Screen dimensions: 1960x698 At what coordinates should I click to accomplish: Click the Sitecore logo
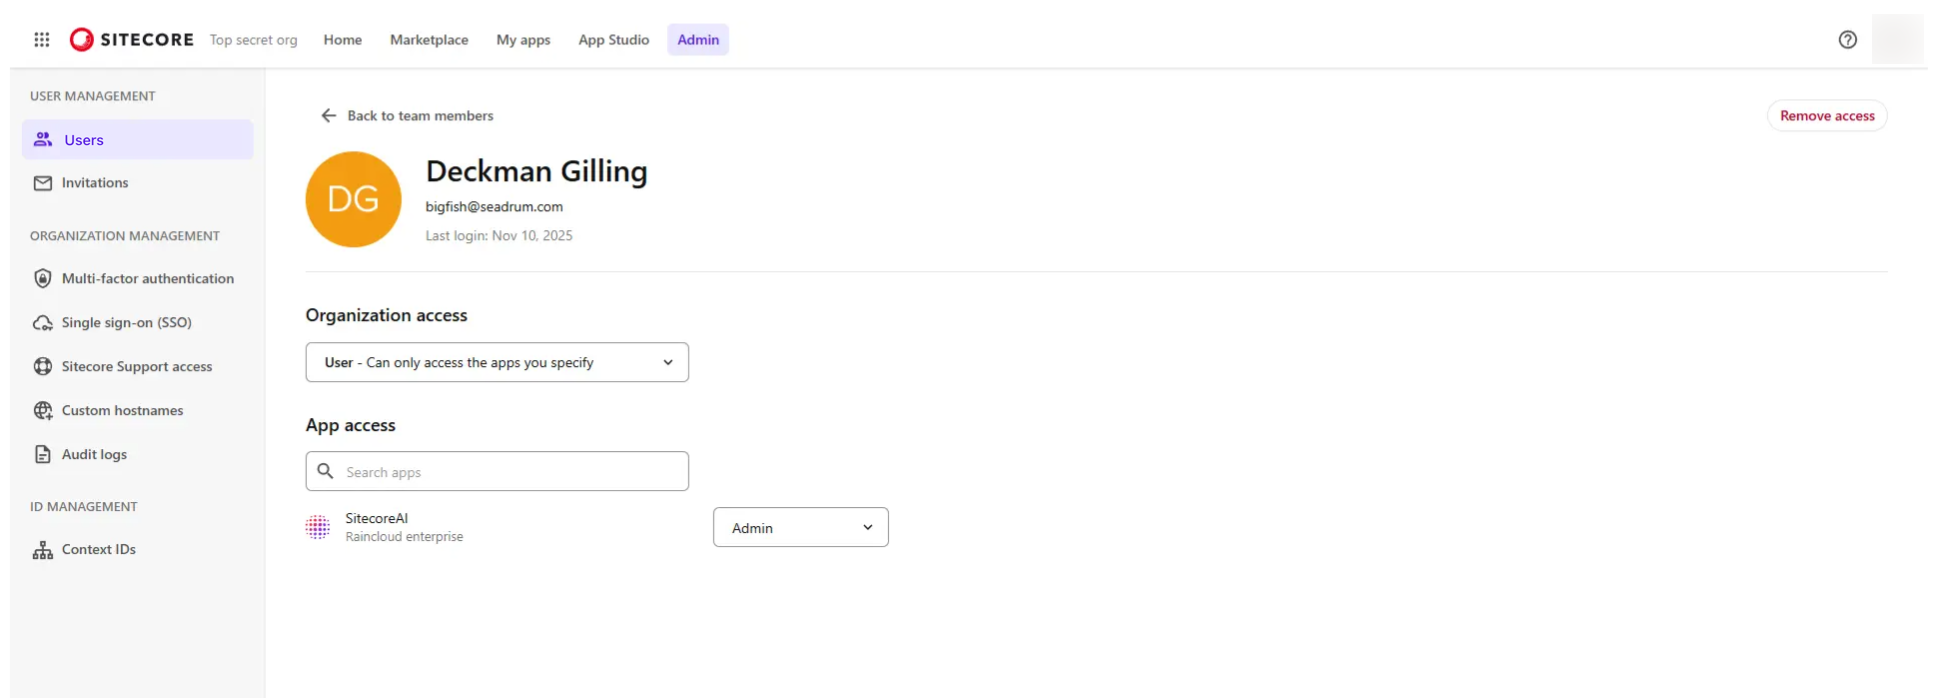tap(131, 39)
